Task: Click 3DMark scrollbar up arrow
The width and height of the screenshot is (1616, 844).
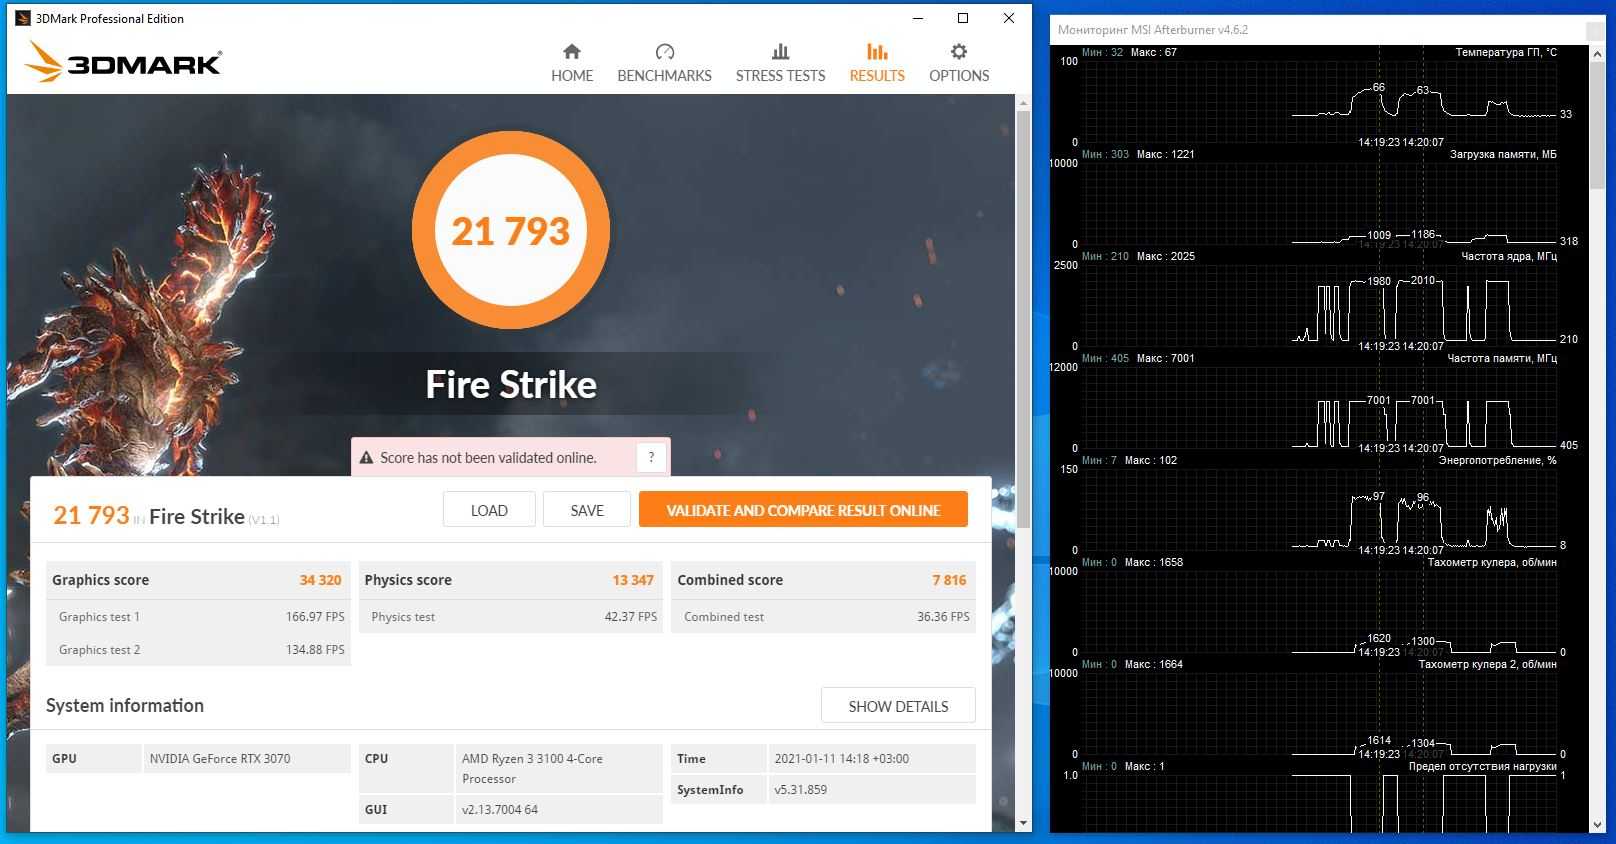Action: click(x=1023, y=103)
